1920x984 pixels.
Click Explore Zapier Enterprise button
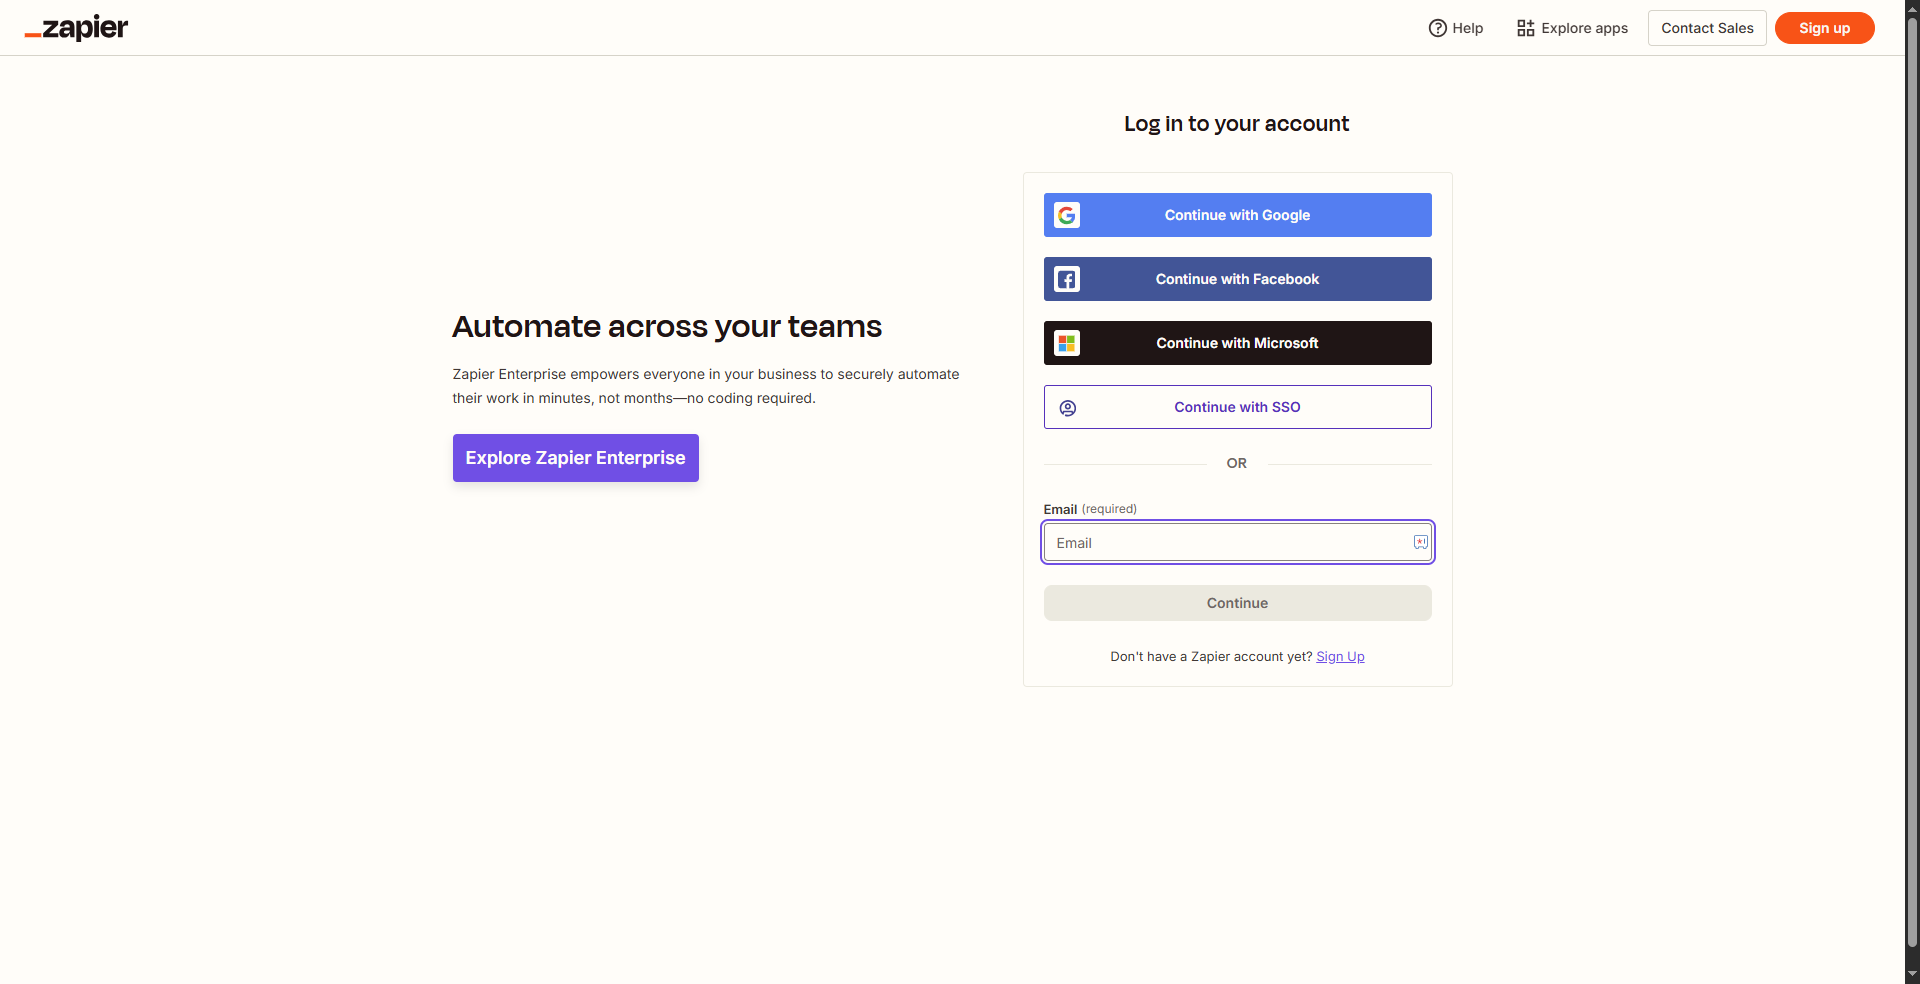point(575,458)
